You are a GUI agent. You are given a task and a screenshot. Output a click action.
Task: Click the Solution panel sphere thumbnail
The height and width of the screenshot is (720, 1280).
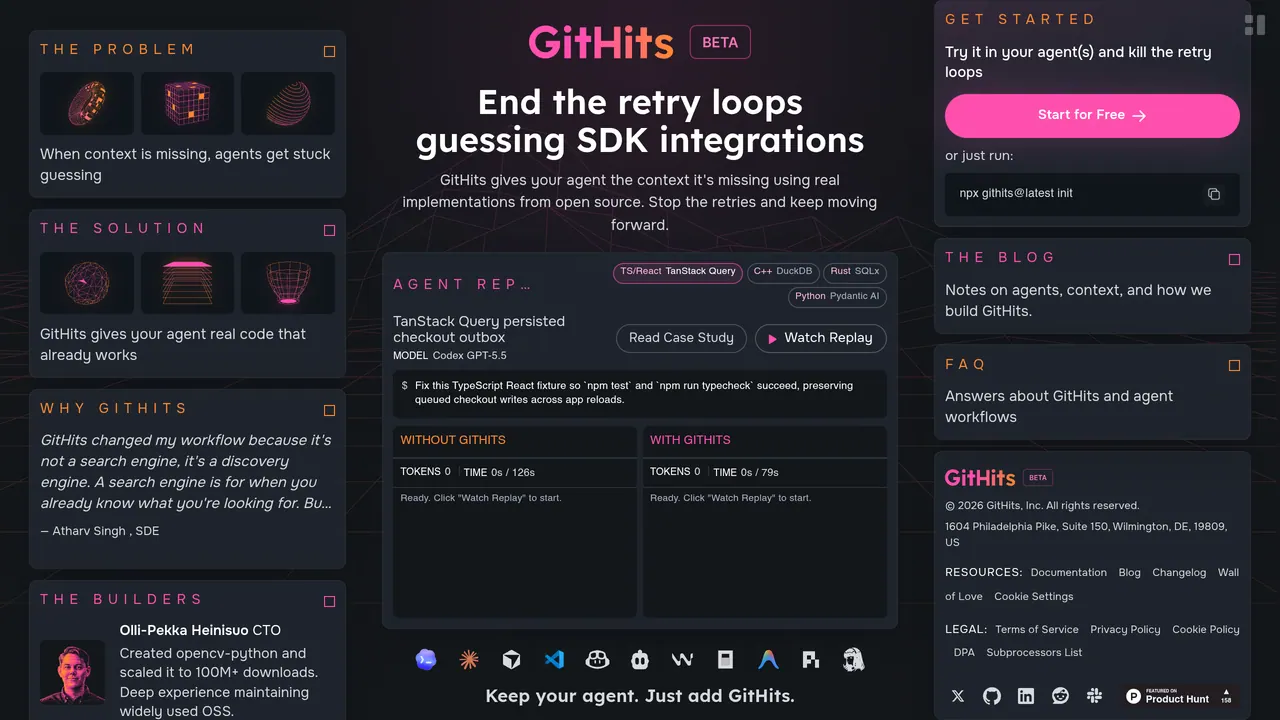(x=87, y=283)
